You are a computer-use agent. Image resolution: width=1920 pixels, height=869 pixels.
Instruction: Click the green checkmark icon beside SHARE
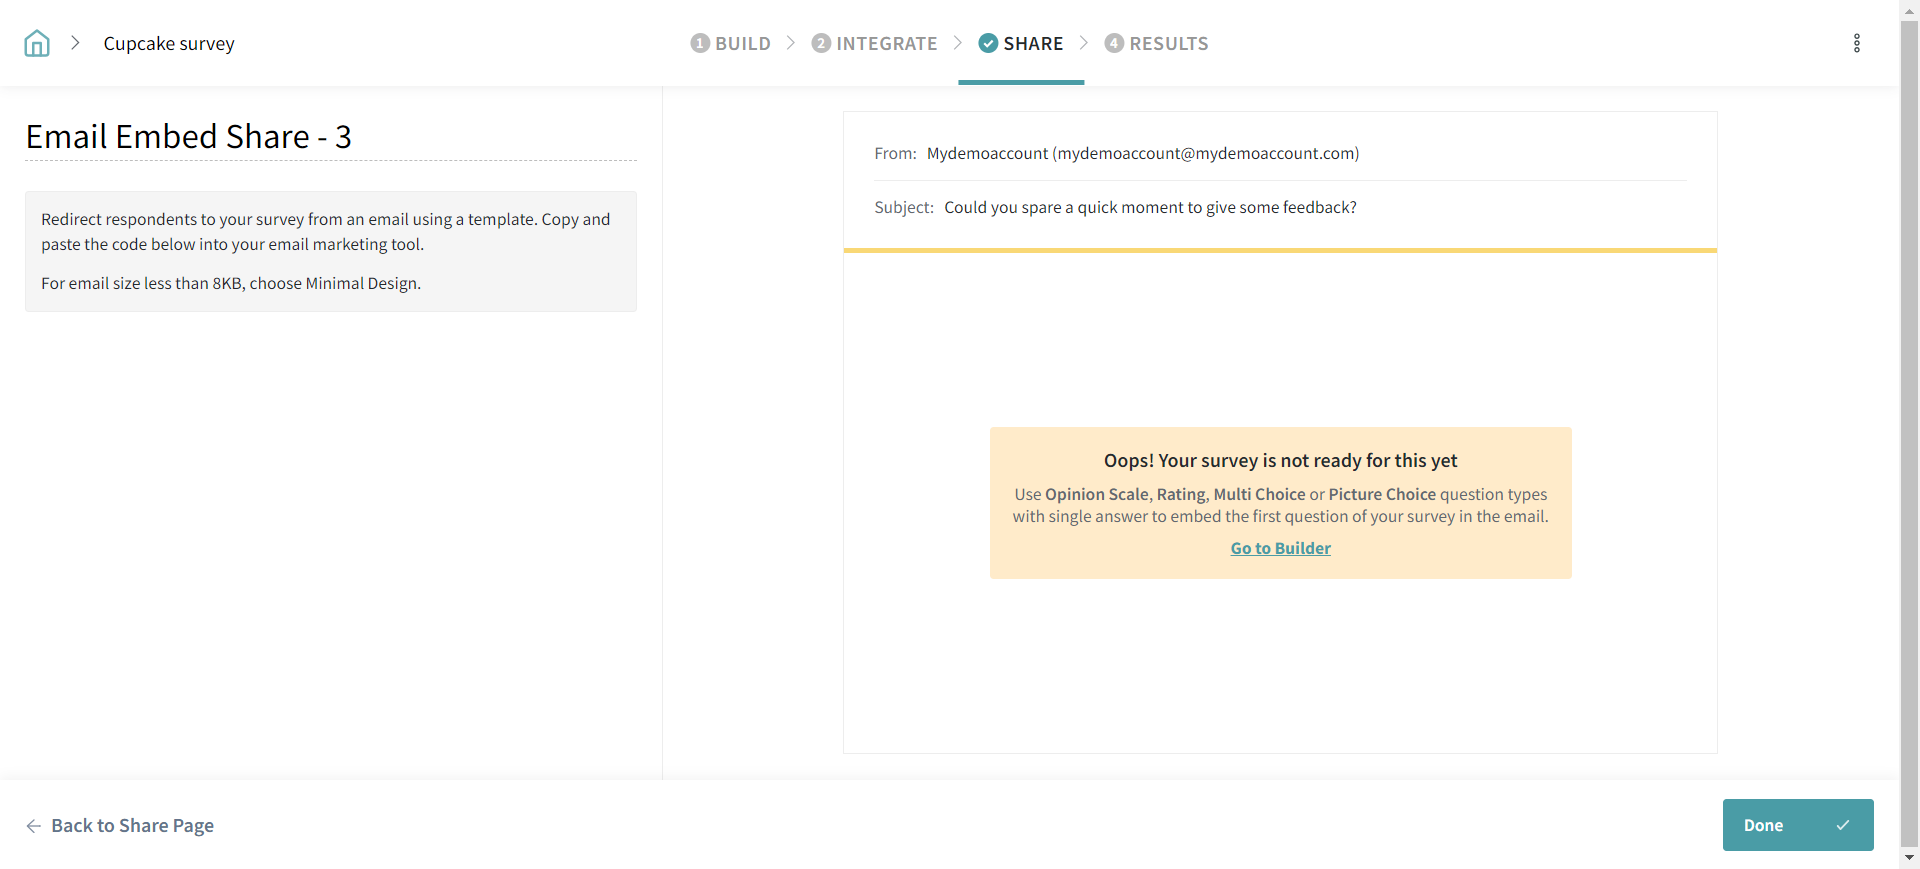click(988, 43)
